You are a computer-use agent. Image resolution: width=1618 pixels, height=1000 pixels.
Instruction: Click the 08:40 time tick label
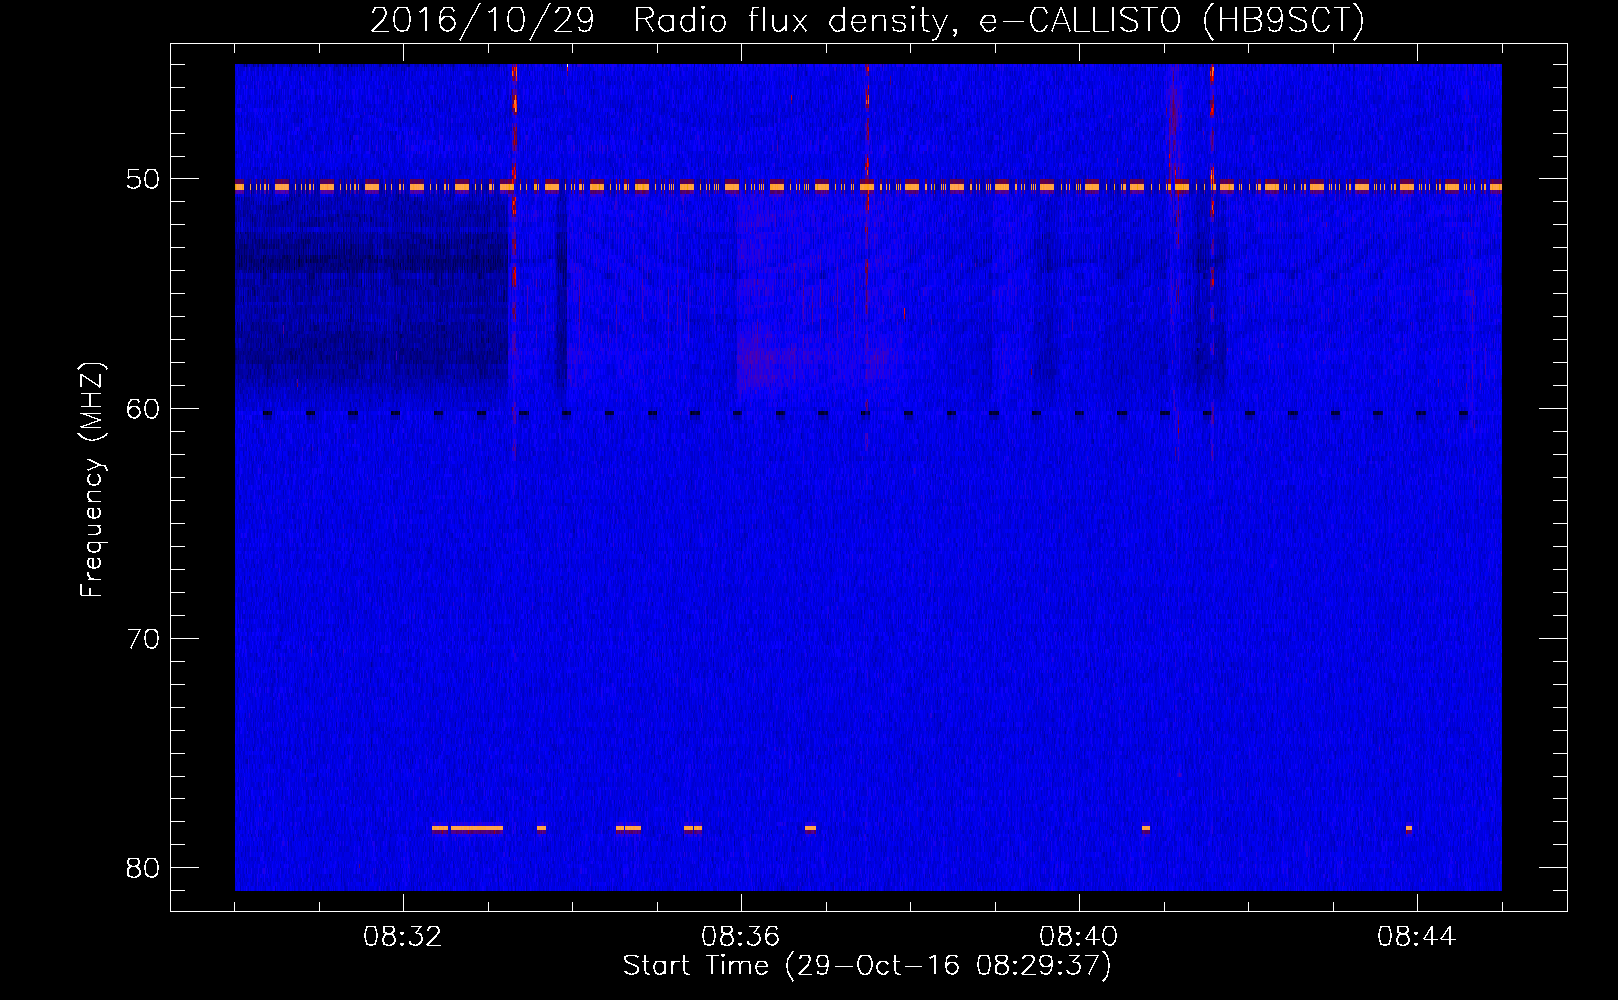point(1079,937)
